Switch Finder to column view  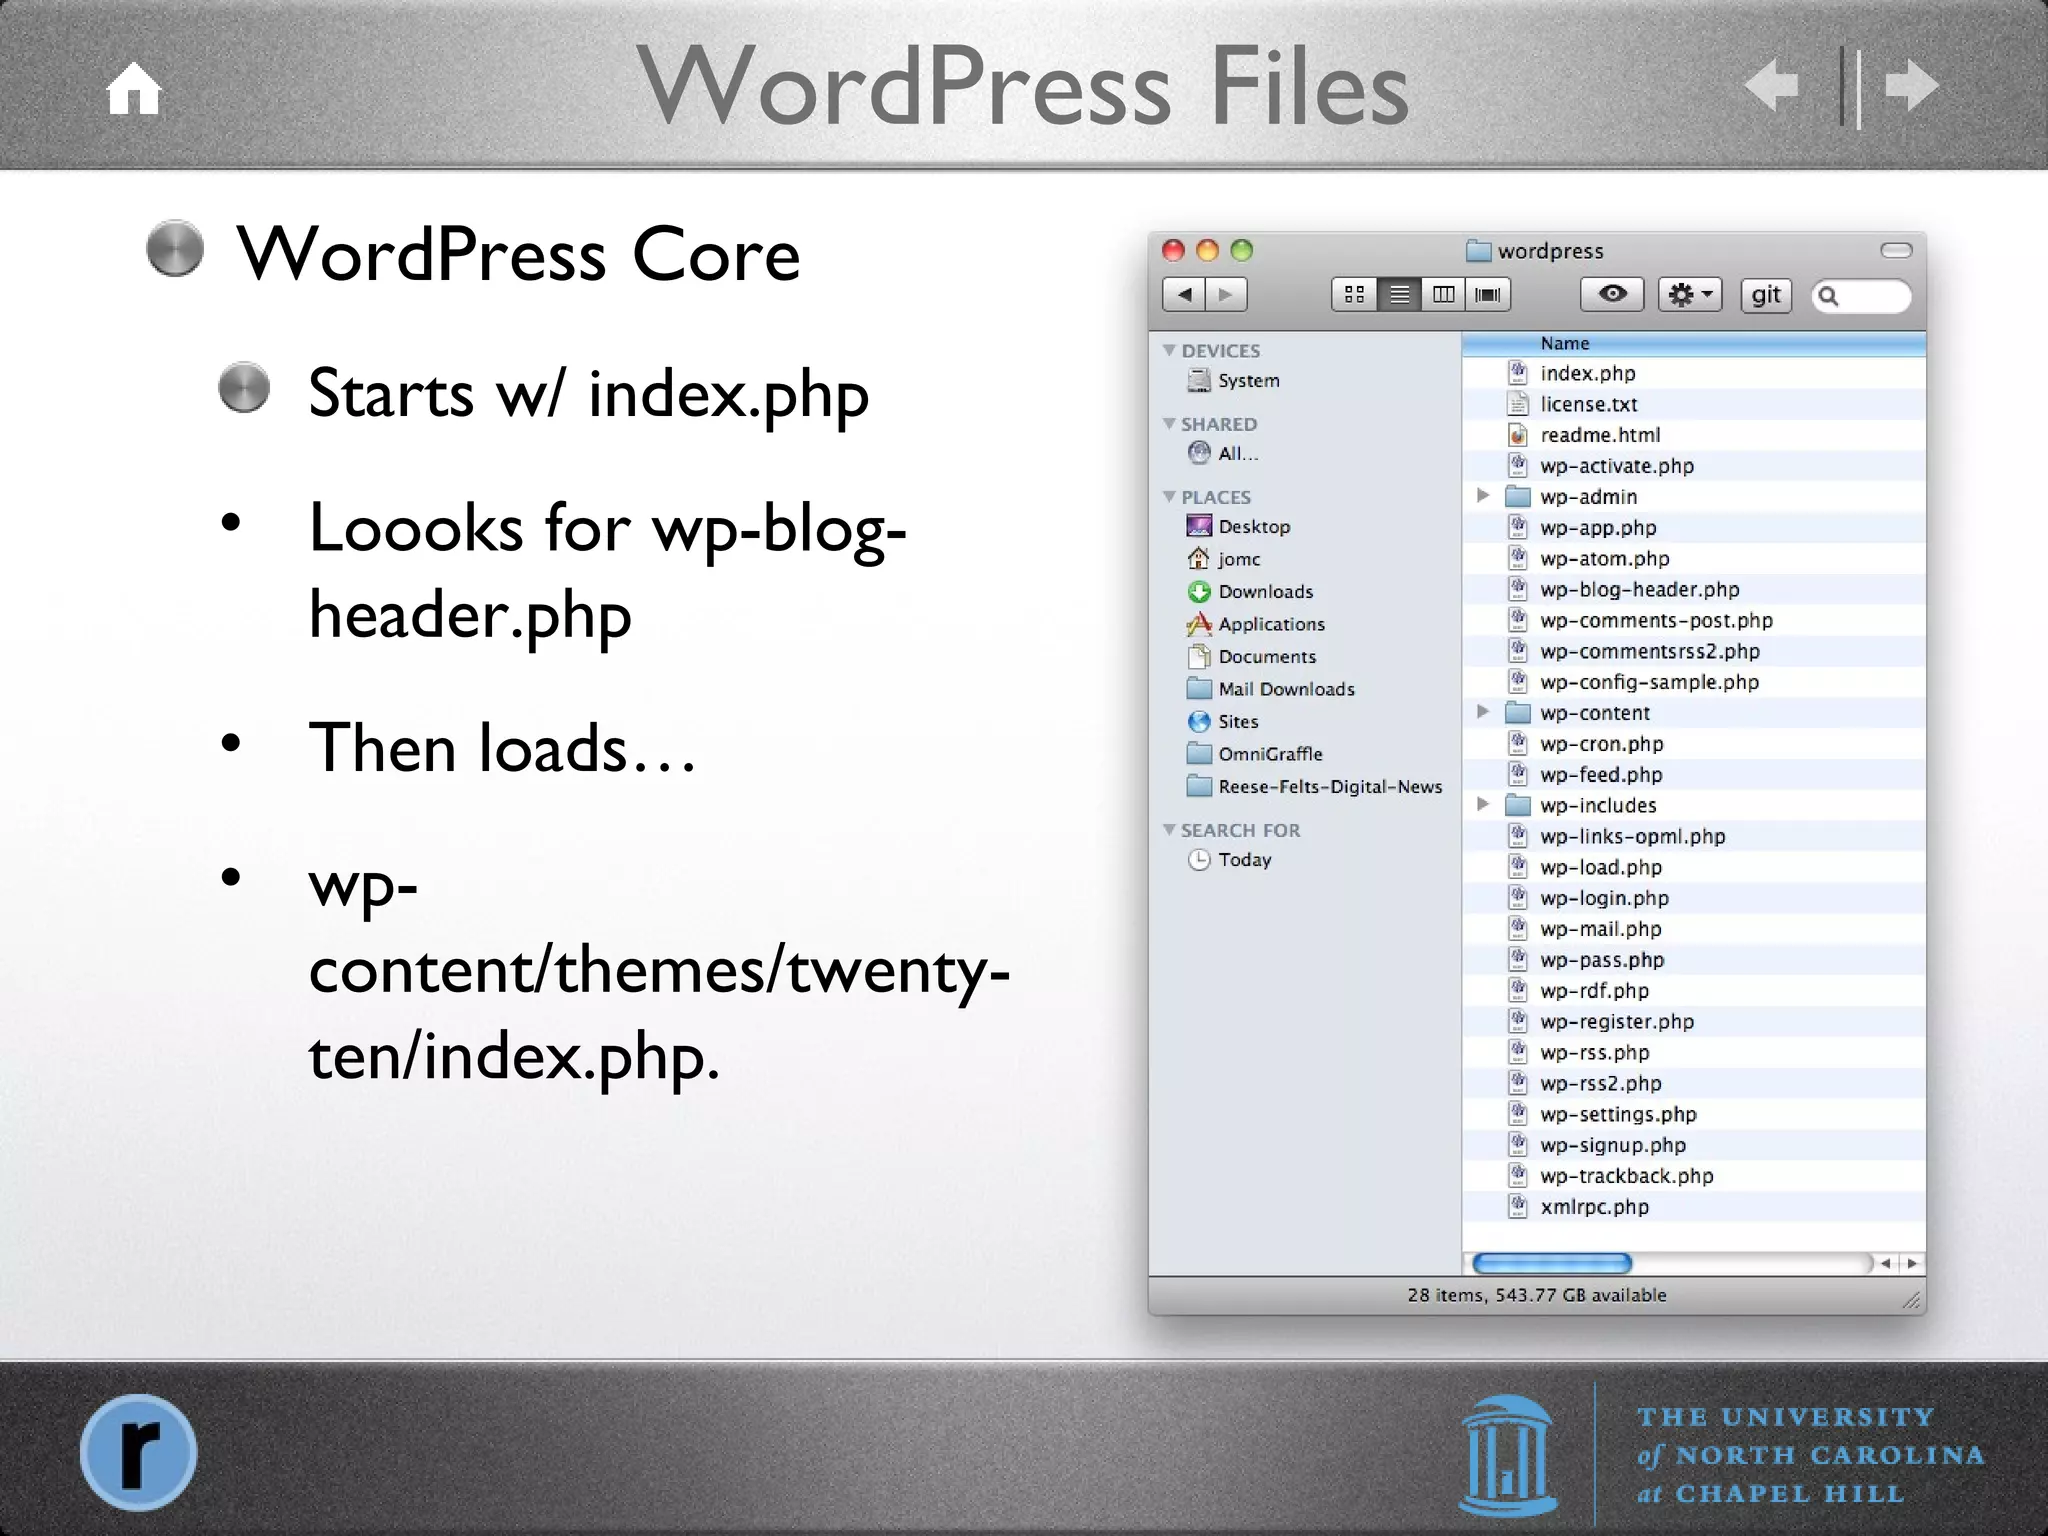1443,294
